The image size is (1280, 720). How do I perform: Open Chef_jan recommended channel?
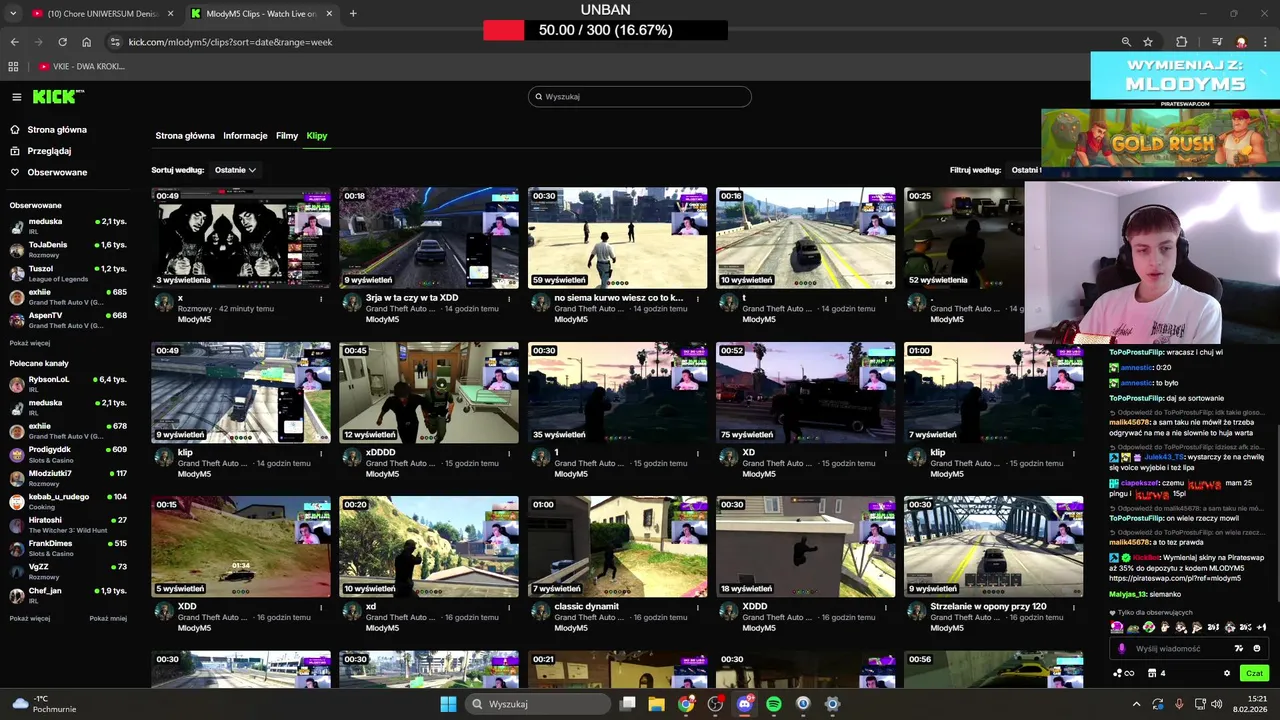point(68,595)
